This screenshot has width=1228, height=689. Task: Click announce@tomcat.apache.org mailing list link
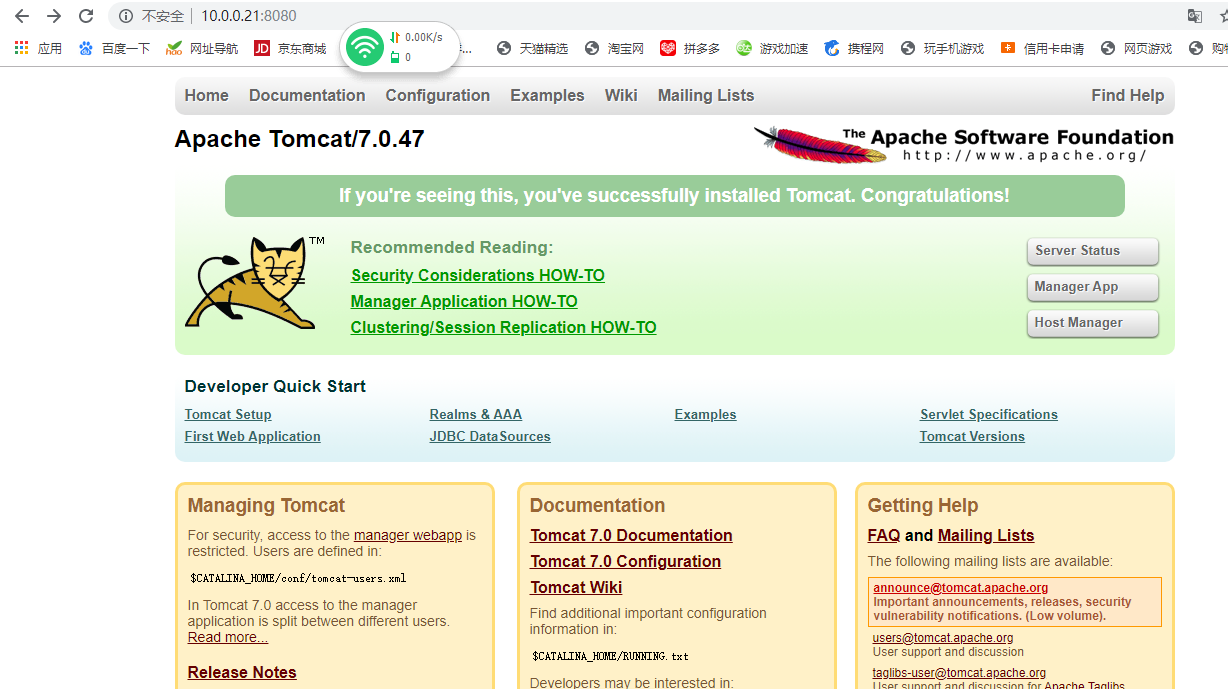pyautogui.click(x=961, y=588)
